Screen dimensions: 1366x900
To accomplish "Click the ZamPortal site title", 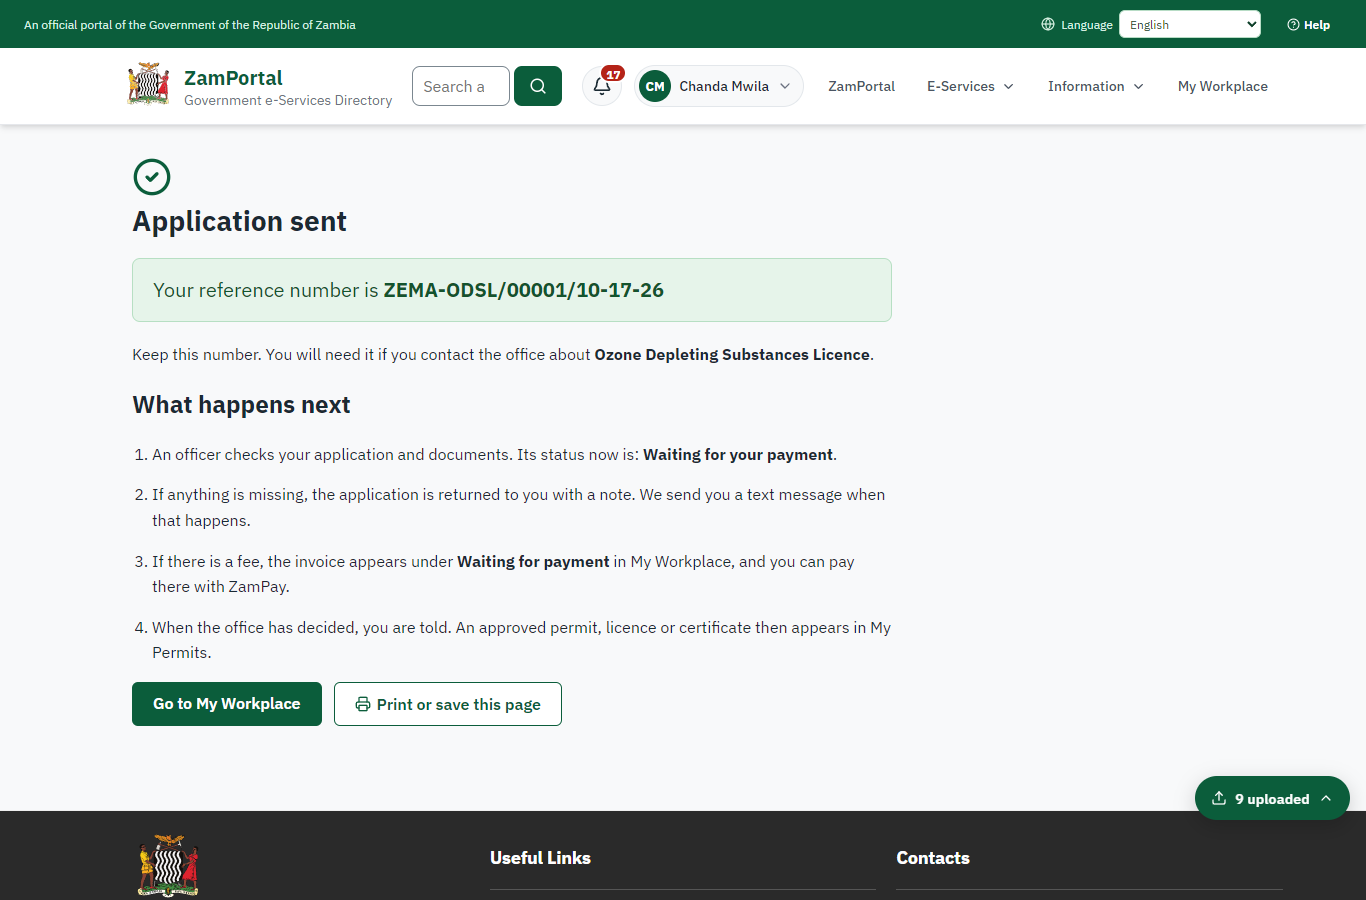I will pyautogui.click(x=233, y=77).
